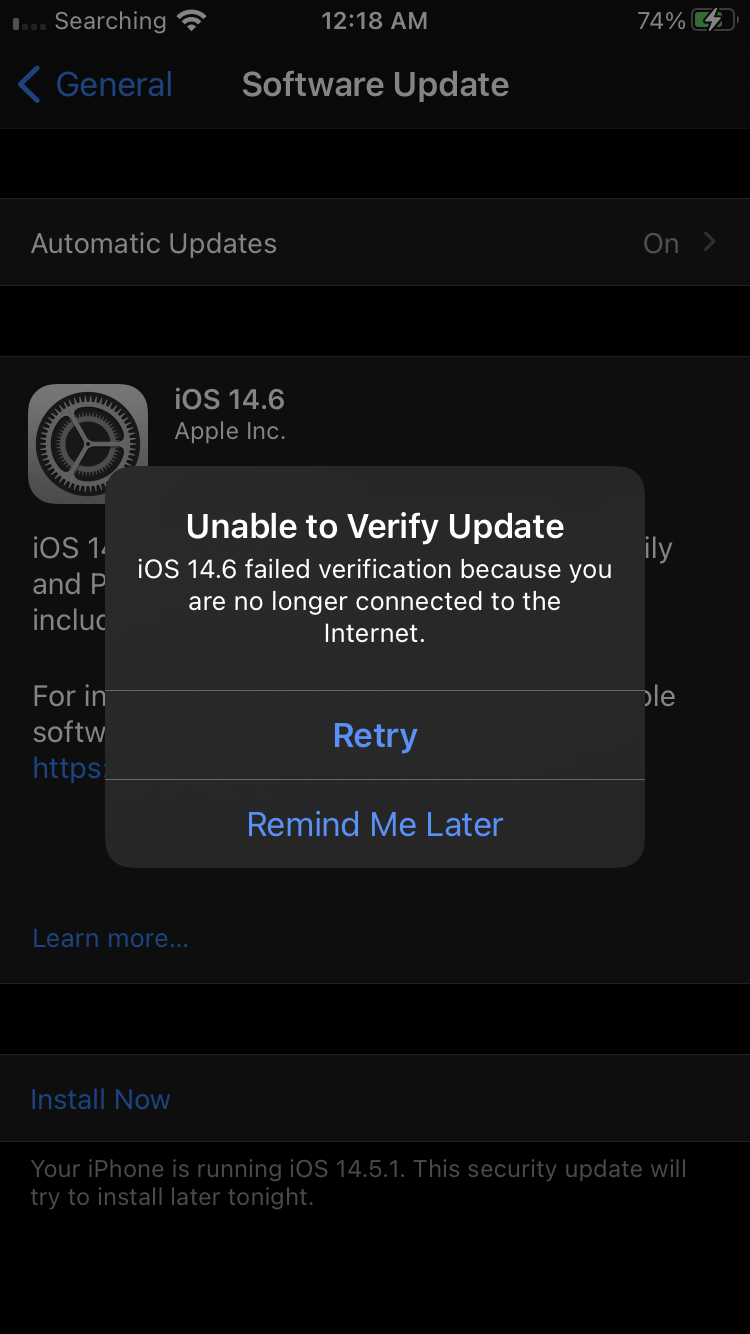Viewport: 750px width, 1334px height.
Task: Tap the iOS 14.6 gear update icon
Action: pyautogui.click(x=88, y=443)
